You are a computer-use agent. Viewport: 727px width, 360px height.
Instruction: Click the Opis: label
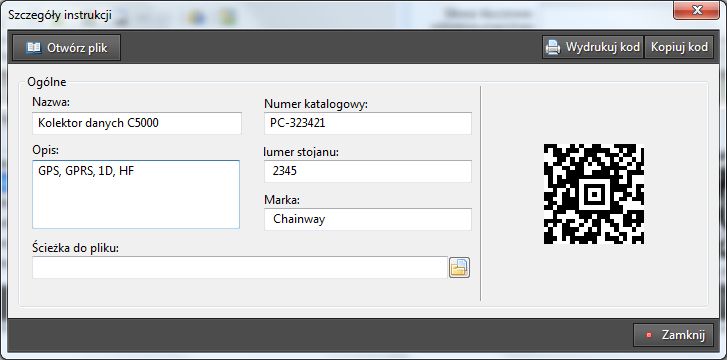[45, 150]
